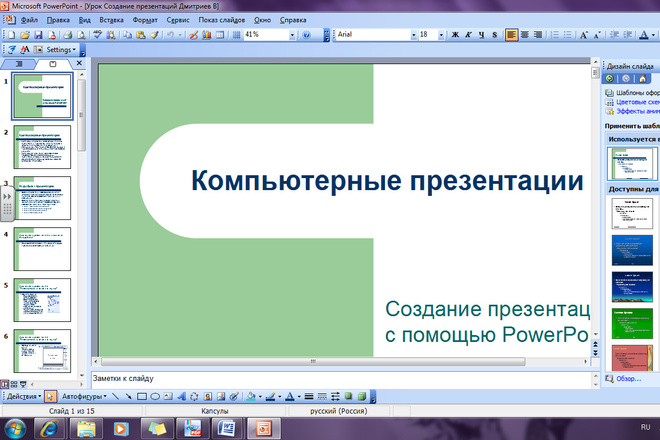Activate the Format Painter brush
The width and height of the screenshot is (660, 440).
[154, 35]
